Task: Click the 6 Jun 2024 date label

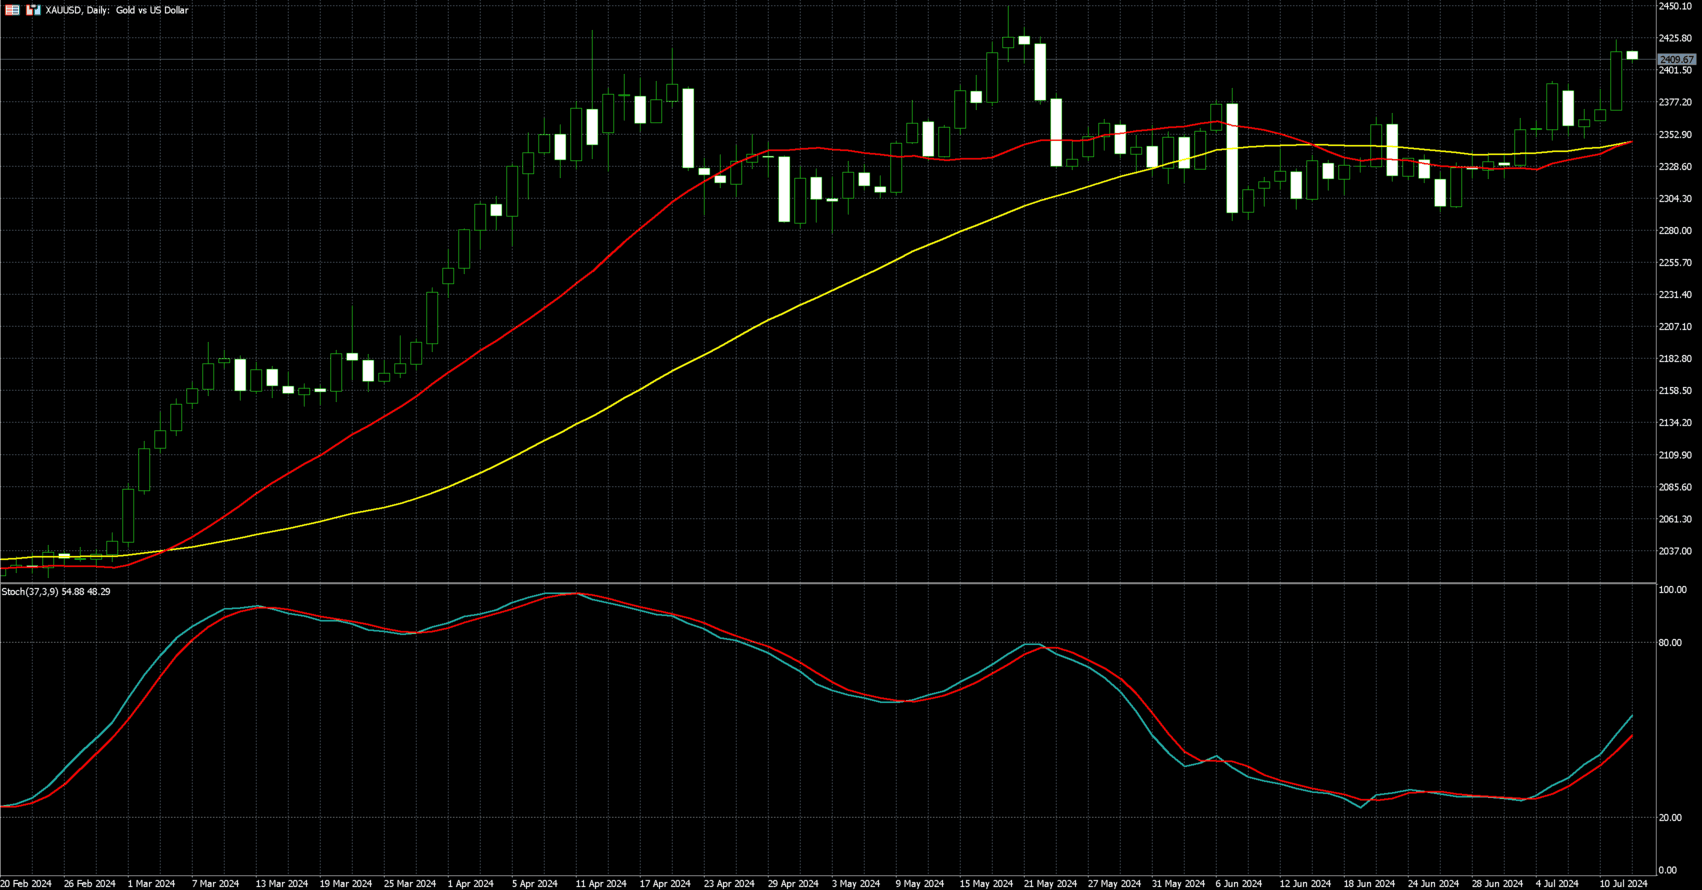Action: point(1239,884)
